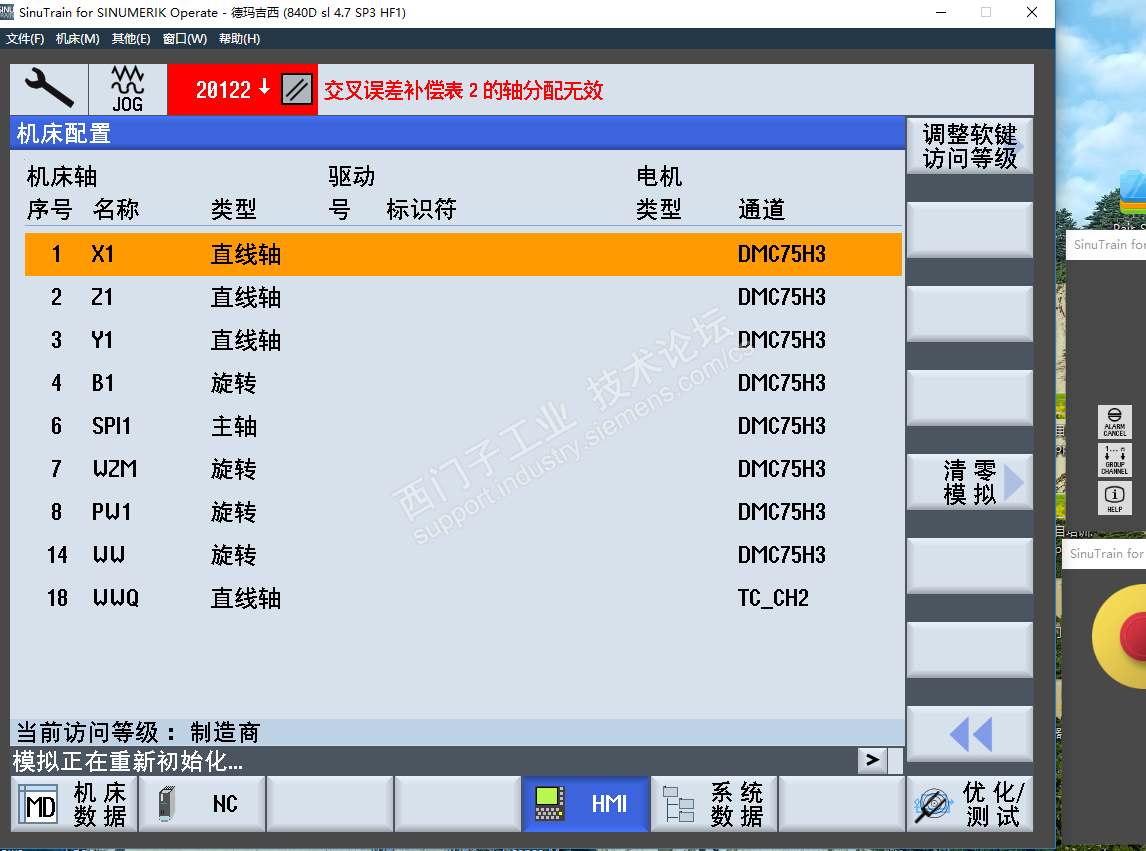Select axis row WW

coord(463,555)
